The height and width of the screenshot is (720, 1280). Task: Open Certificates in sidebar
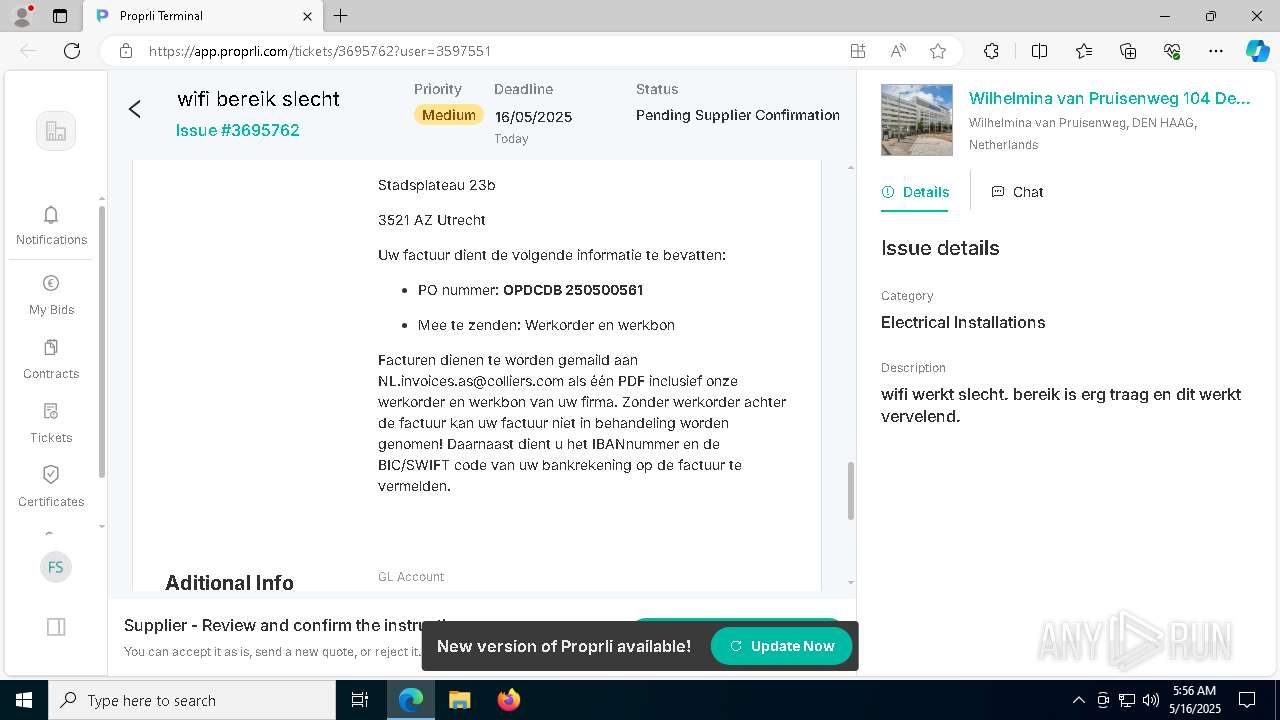51,487
